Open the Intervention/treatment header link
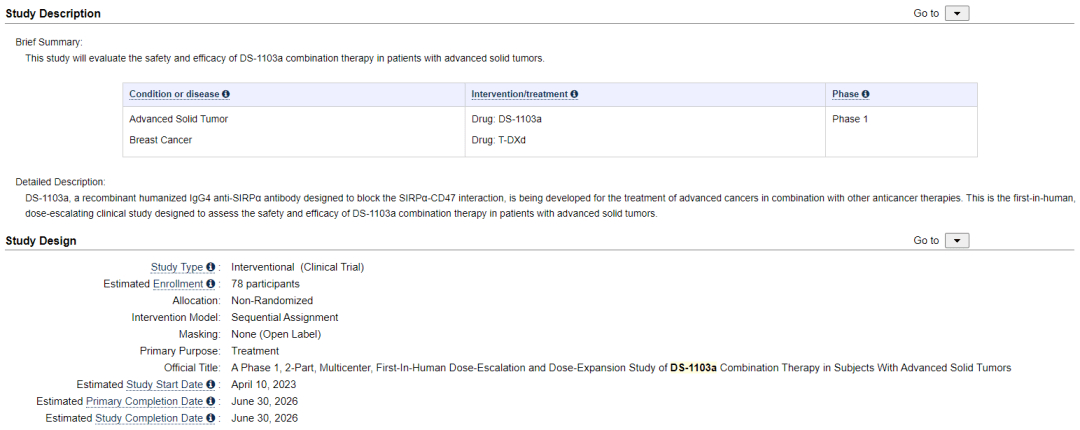The width and height of the screenshot is (1080, 430). tap(519, 94)
